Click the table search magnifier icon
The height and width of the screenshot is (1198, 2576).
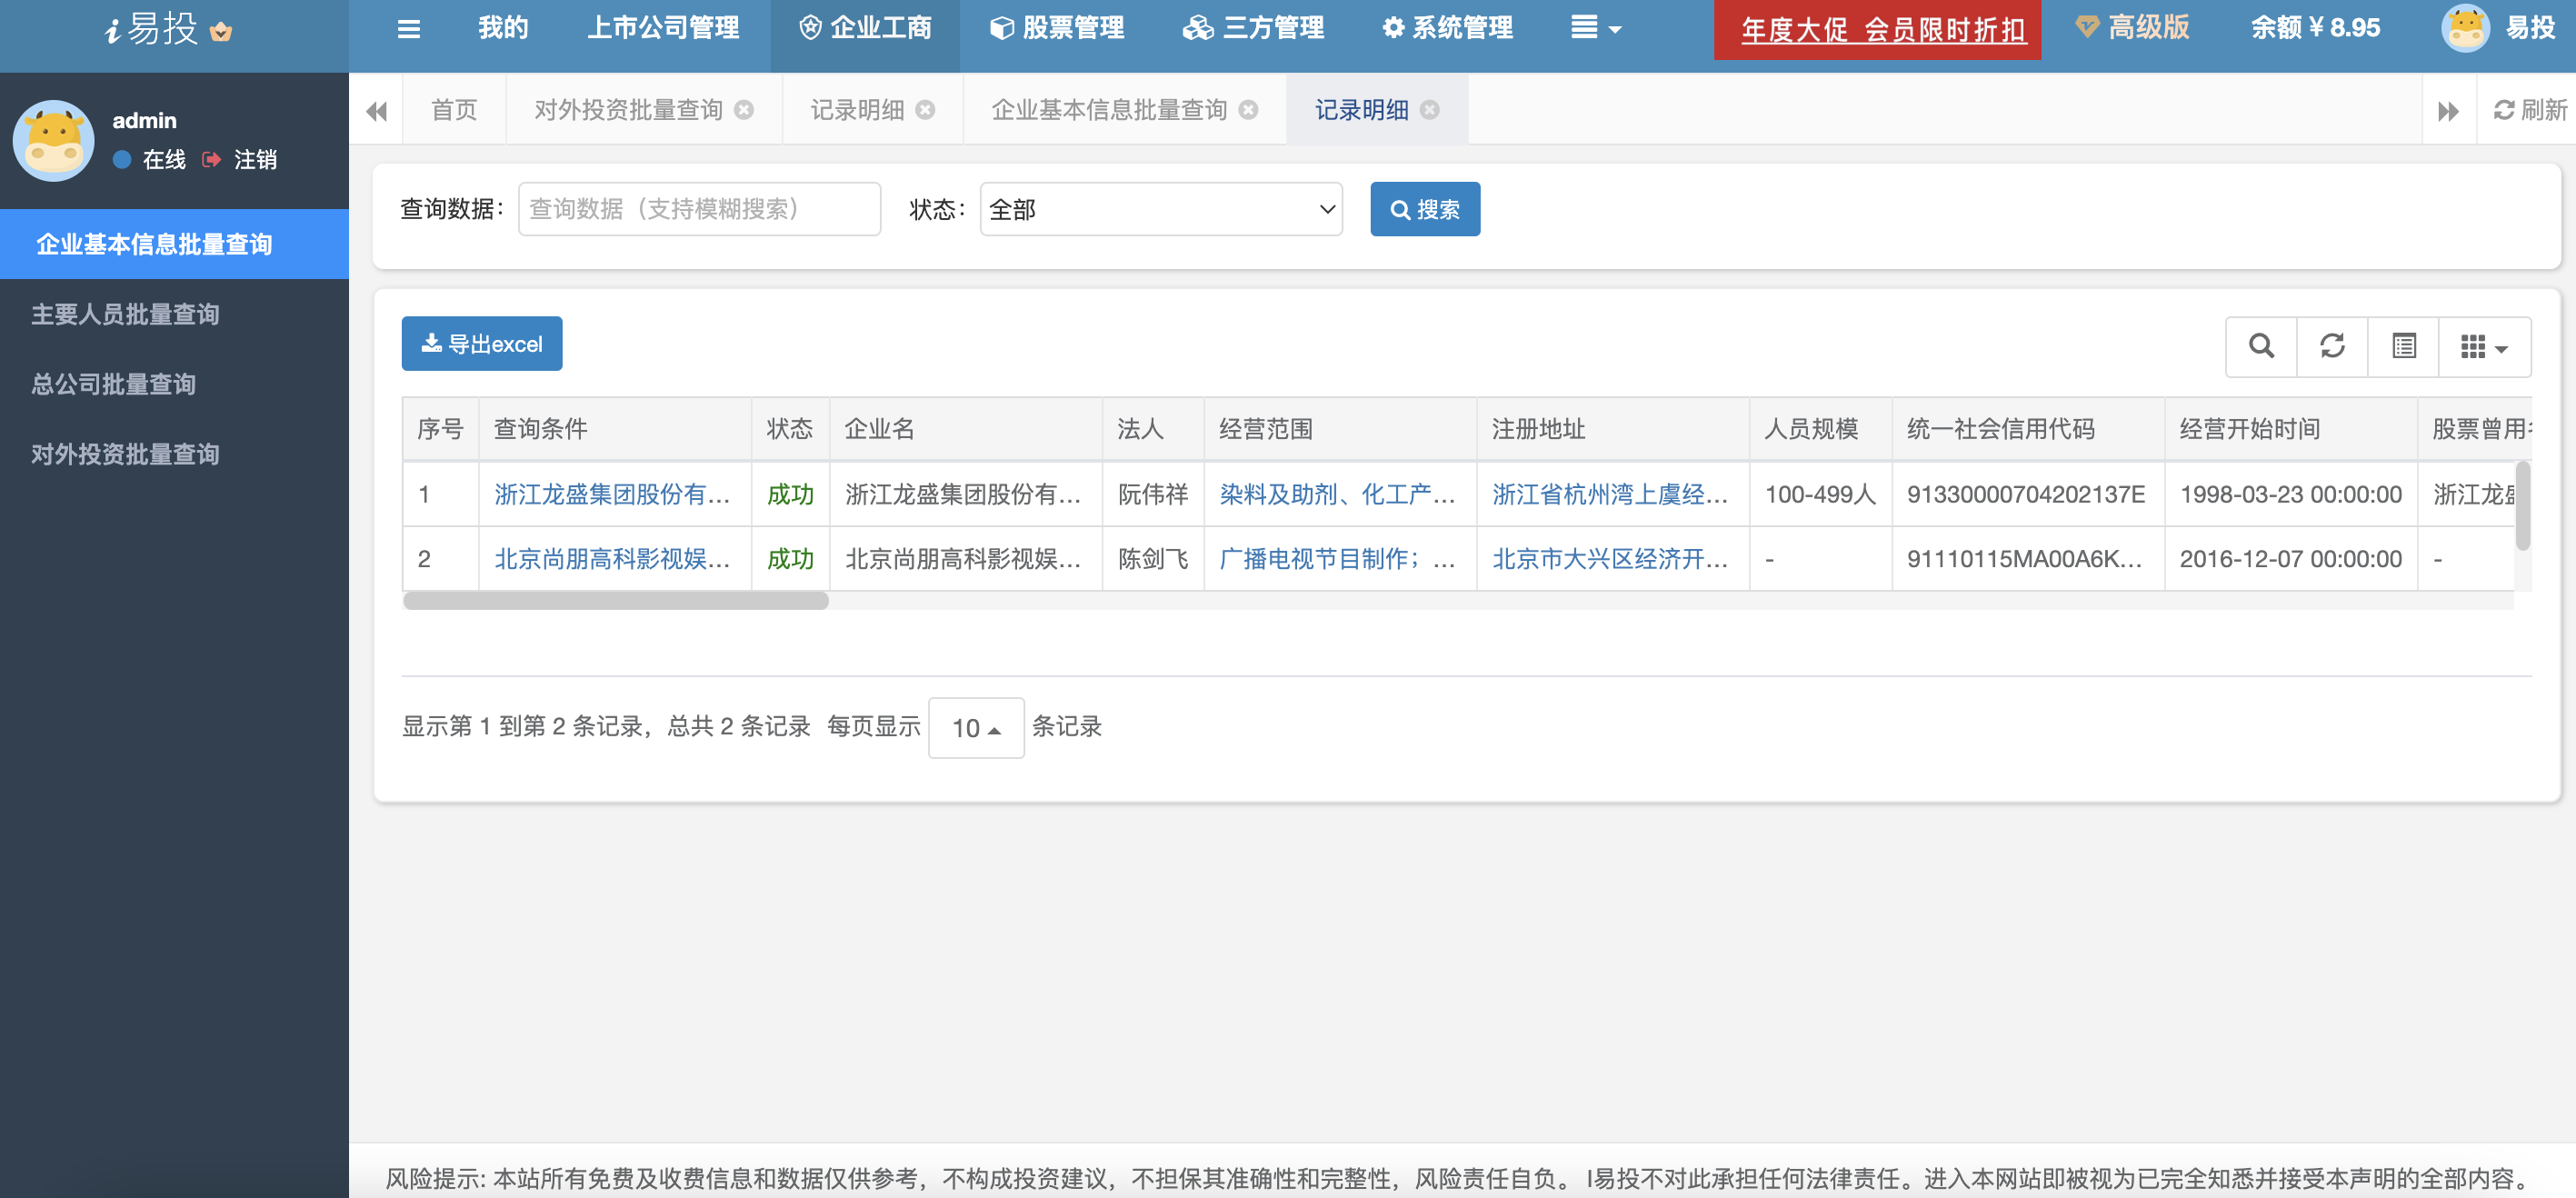click(x=2261, y=346)
